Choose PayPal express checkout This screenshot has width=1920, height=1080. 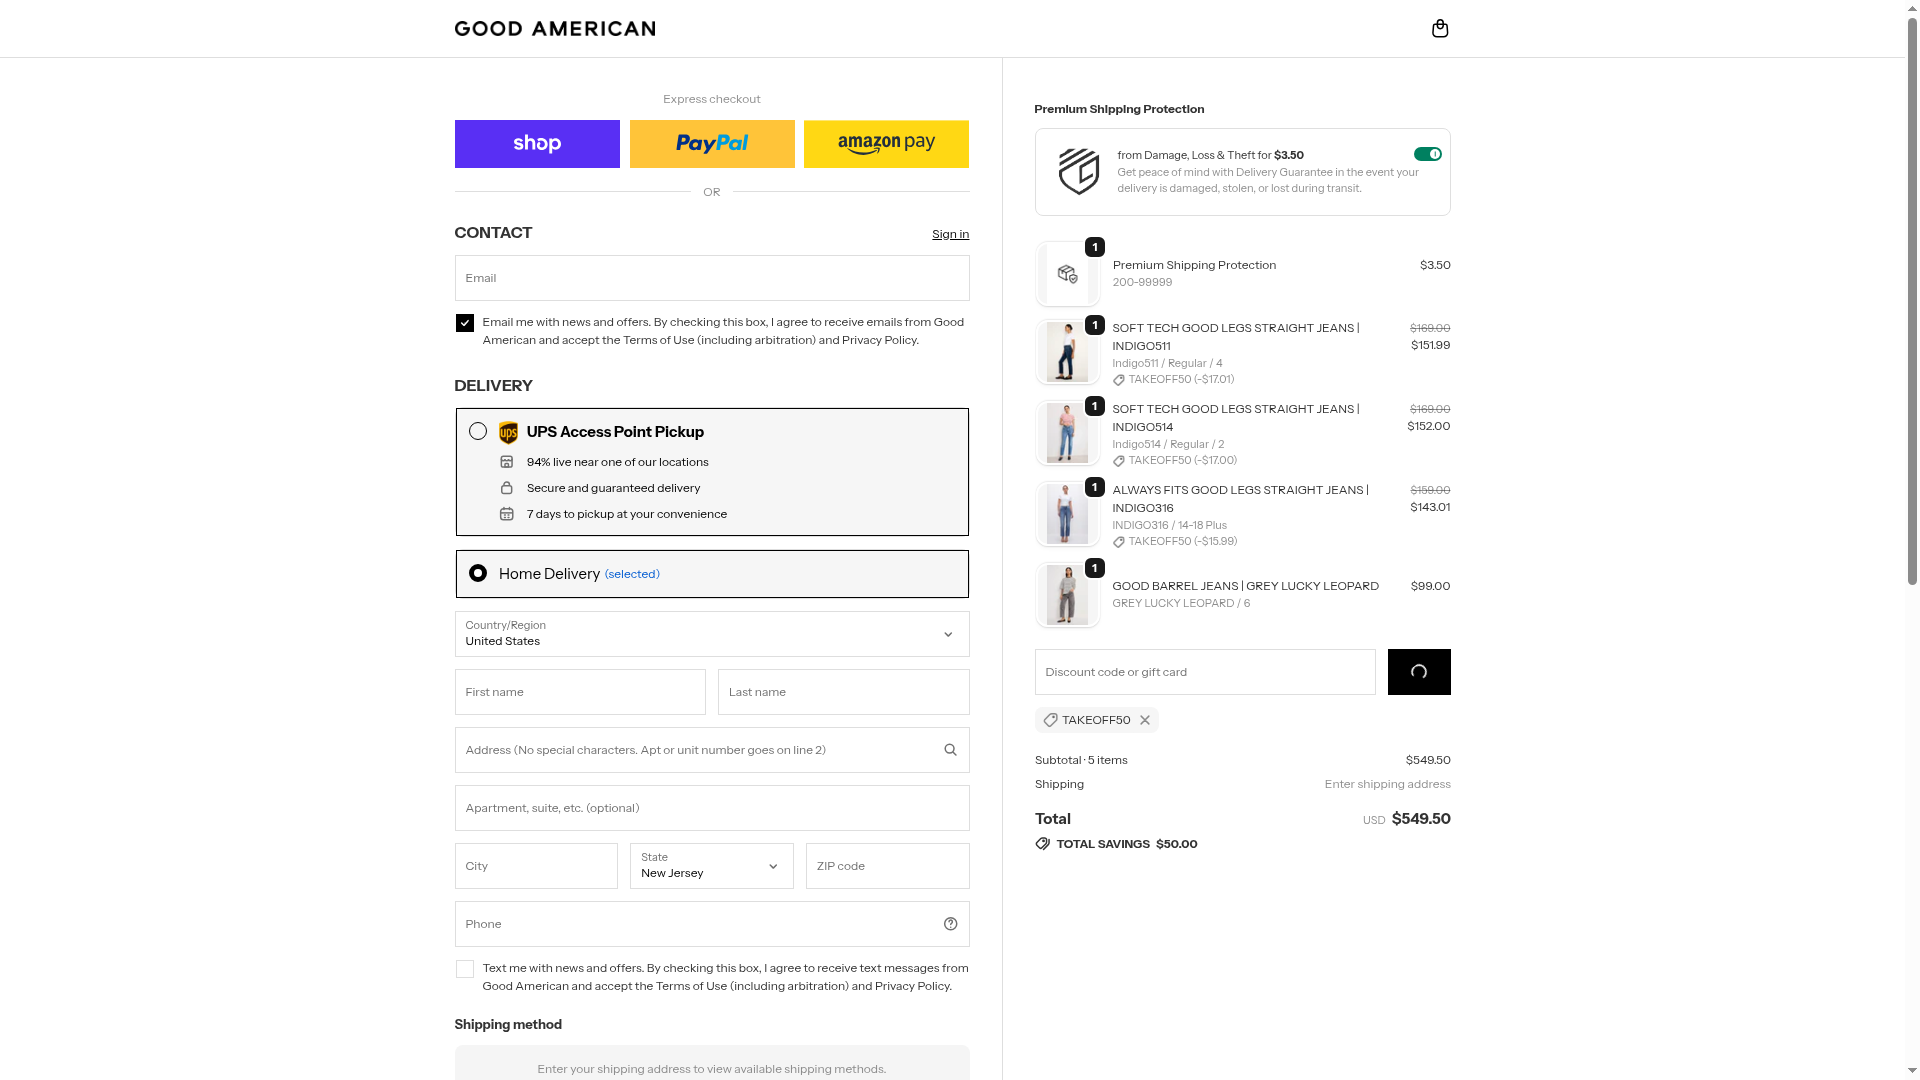coord(712,144)
